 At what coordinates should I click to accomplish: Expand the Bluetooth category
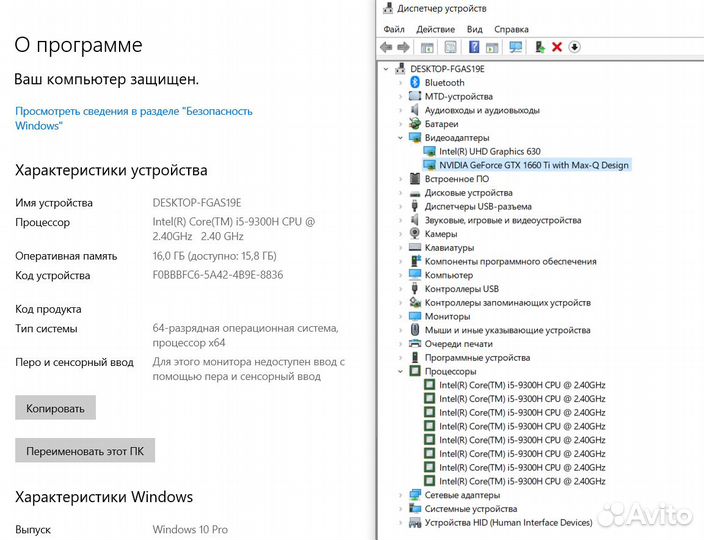pos(400,83)
